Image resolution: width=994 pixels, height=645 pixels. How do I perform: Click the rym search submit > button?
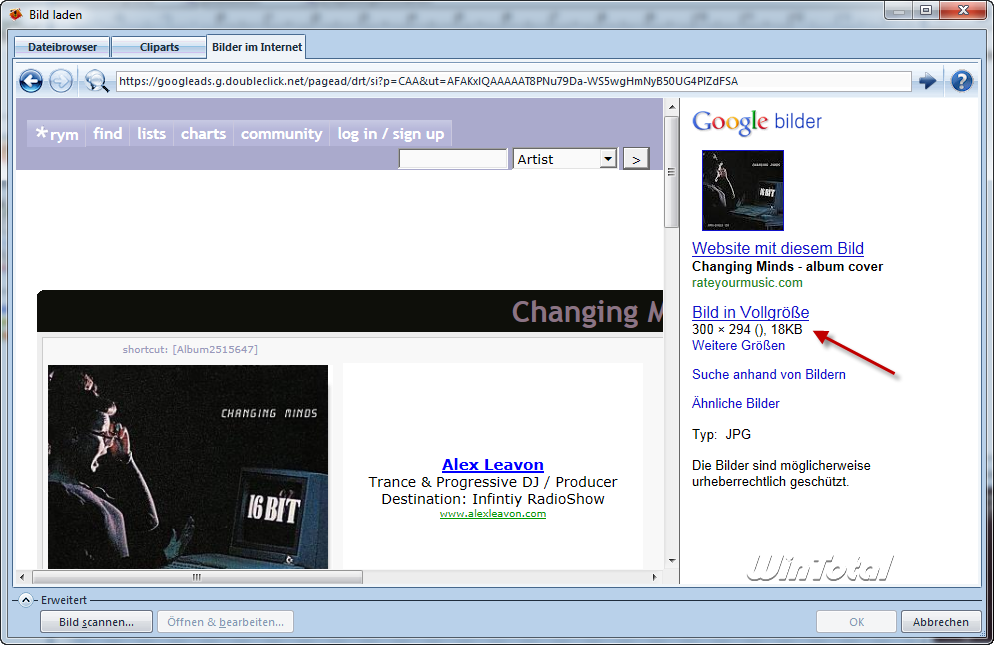(x=636, y=159)
